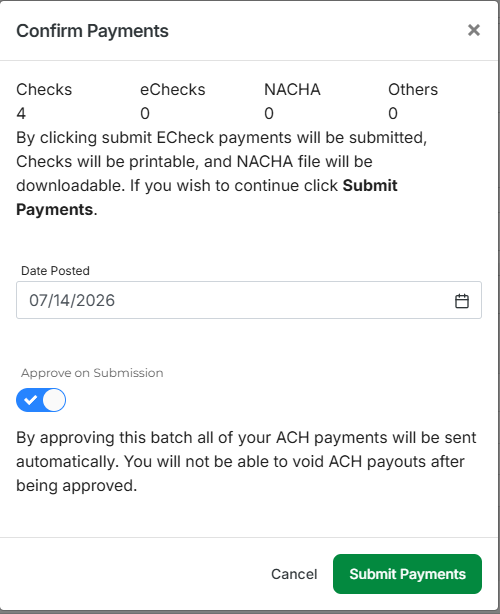Select the Others column heading
Image resolution: width=500 pixels, height=614 pixels.
(413, 89)
